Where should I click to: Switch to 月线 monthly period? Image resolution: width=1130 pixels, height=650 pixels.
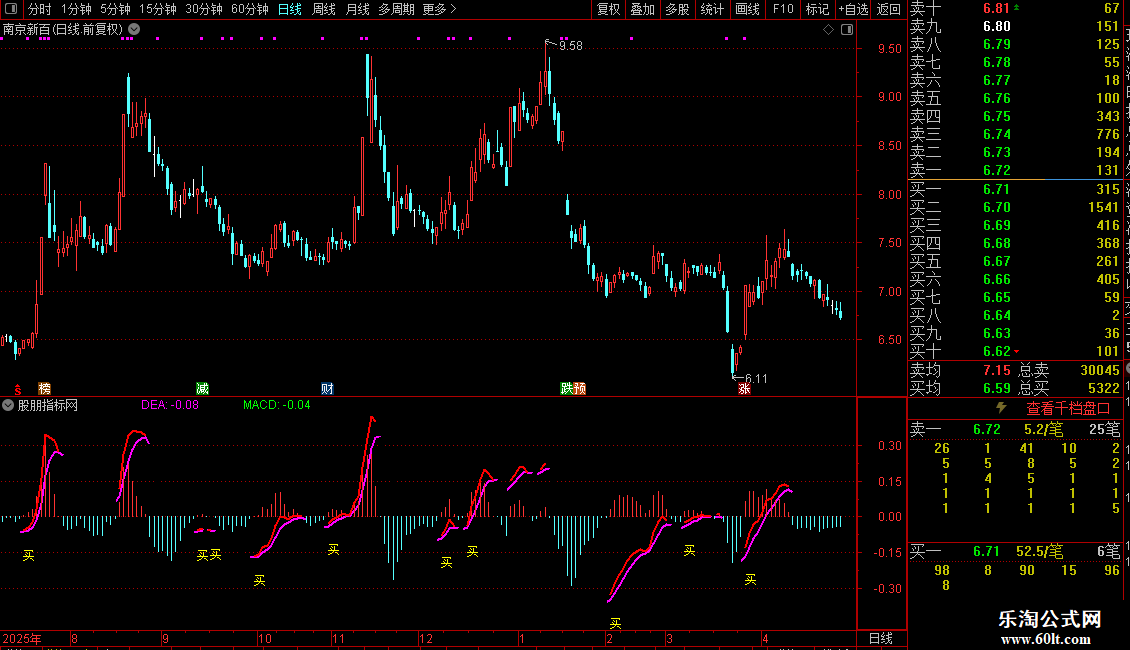pyautogui.click(x=357, y=9)
